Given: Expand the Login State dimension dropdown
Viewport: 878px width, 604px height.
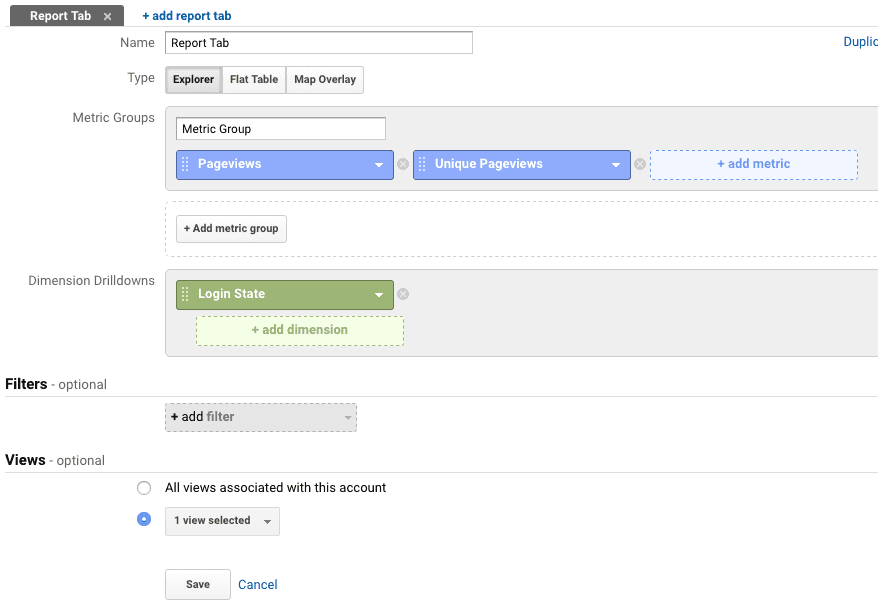Looking at the screenshot, I should [379, 294].
